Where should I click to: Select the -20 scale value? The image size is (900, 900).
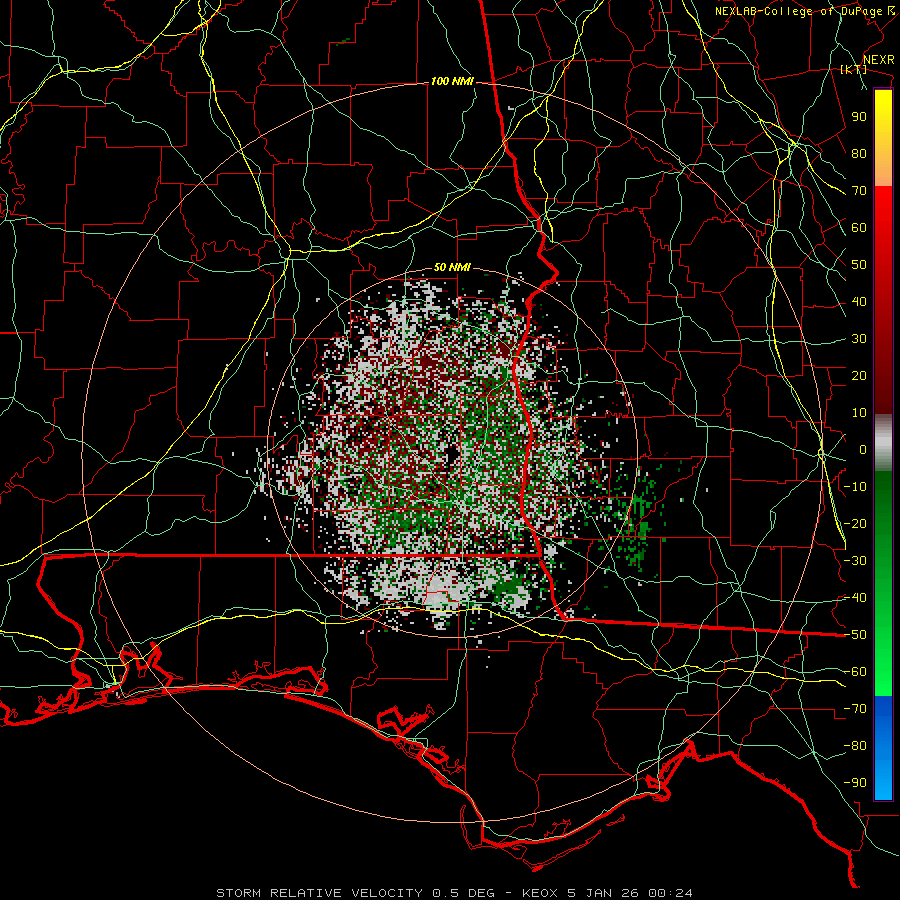pyautogui.click(x=855, y=524)
